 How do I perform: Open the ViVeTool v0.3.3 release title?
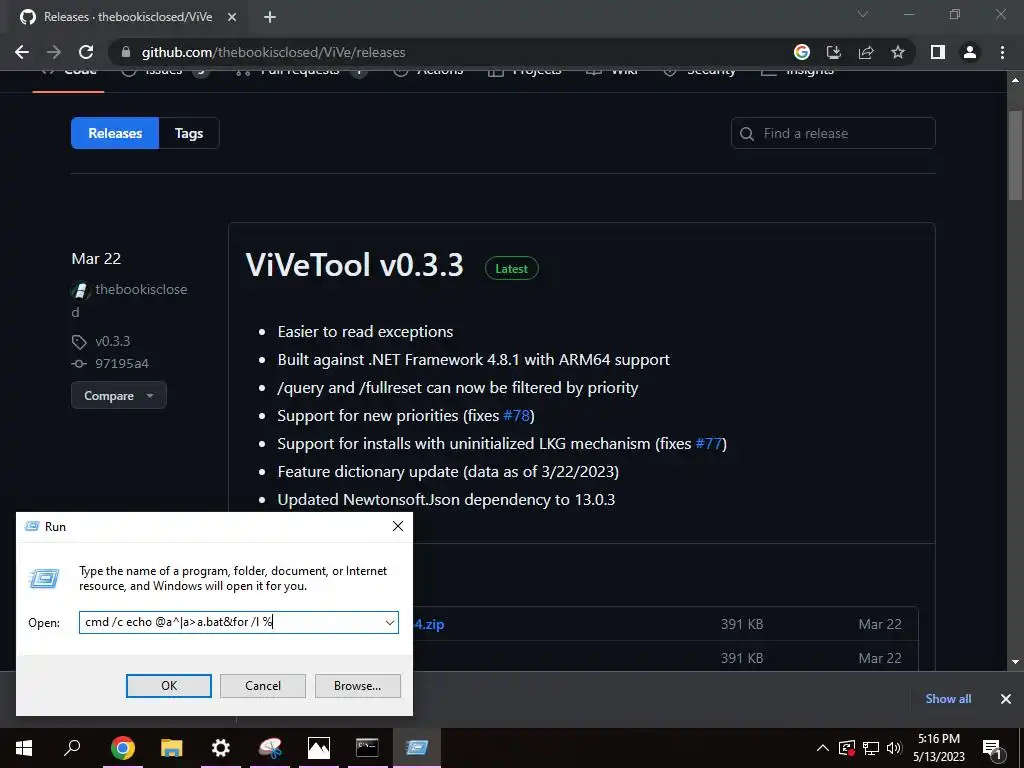(x=355, y=265)
